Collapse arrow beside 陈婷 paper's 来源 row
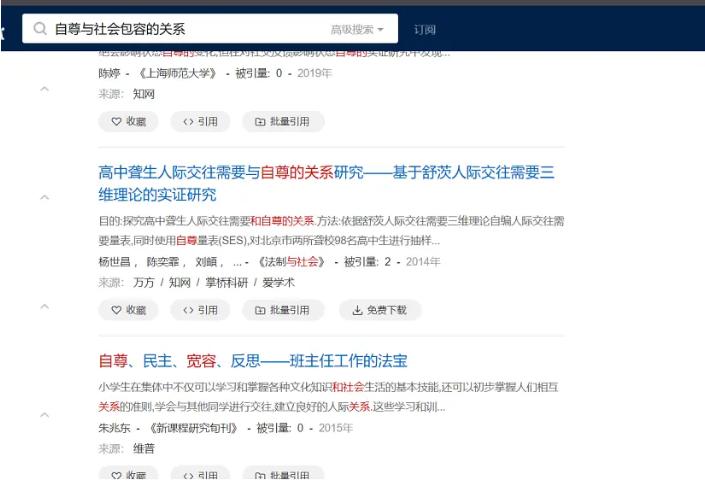The image size is (705, 490). tap(45, 89)
